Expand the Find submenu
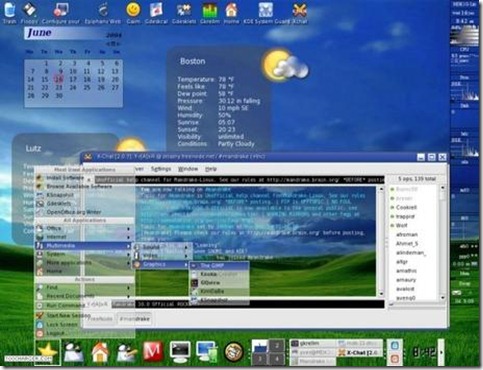483x370 pixels. click(x=84, y=287)
